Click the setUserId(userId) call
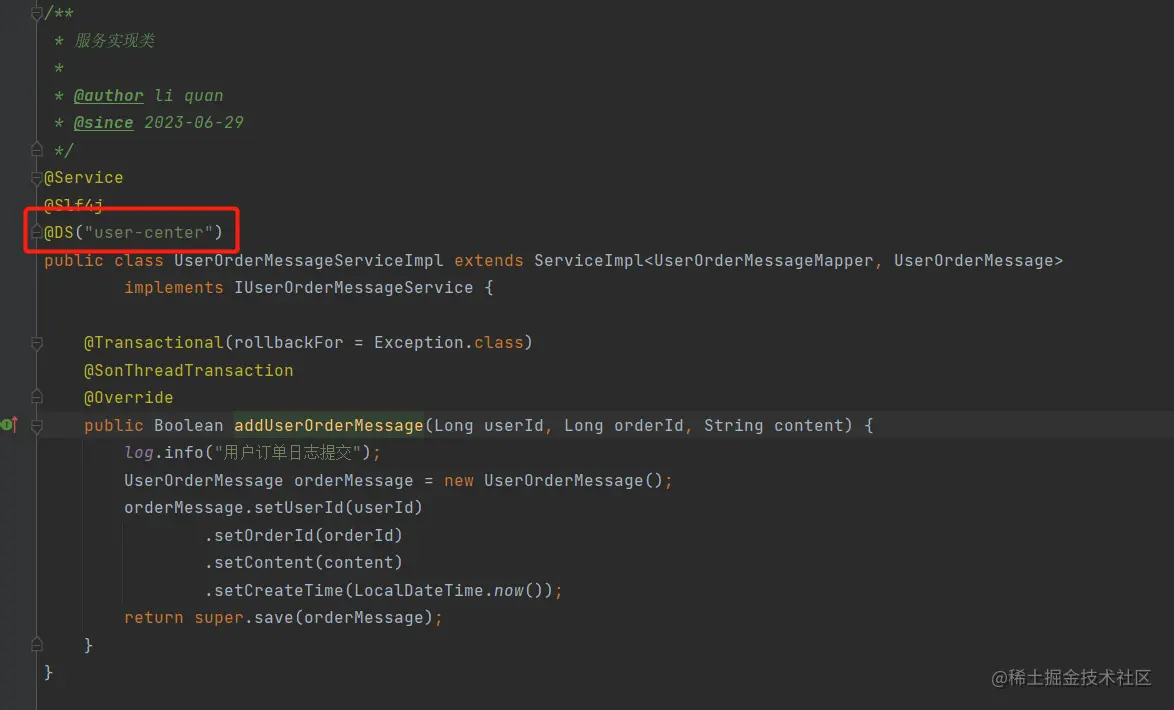Image resolution: width=1174 pixels, height=710 pixels. (x=338, y=508)
